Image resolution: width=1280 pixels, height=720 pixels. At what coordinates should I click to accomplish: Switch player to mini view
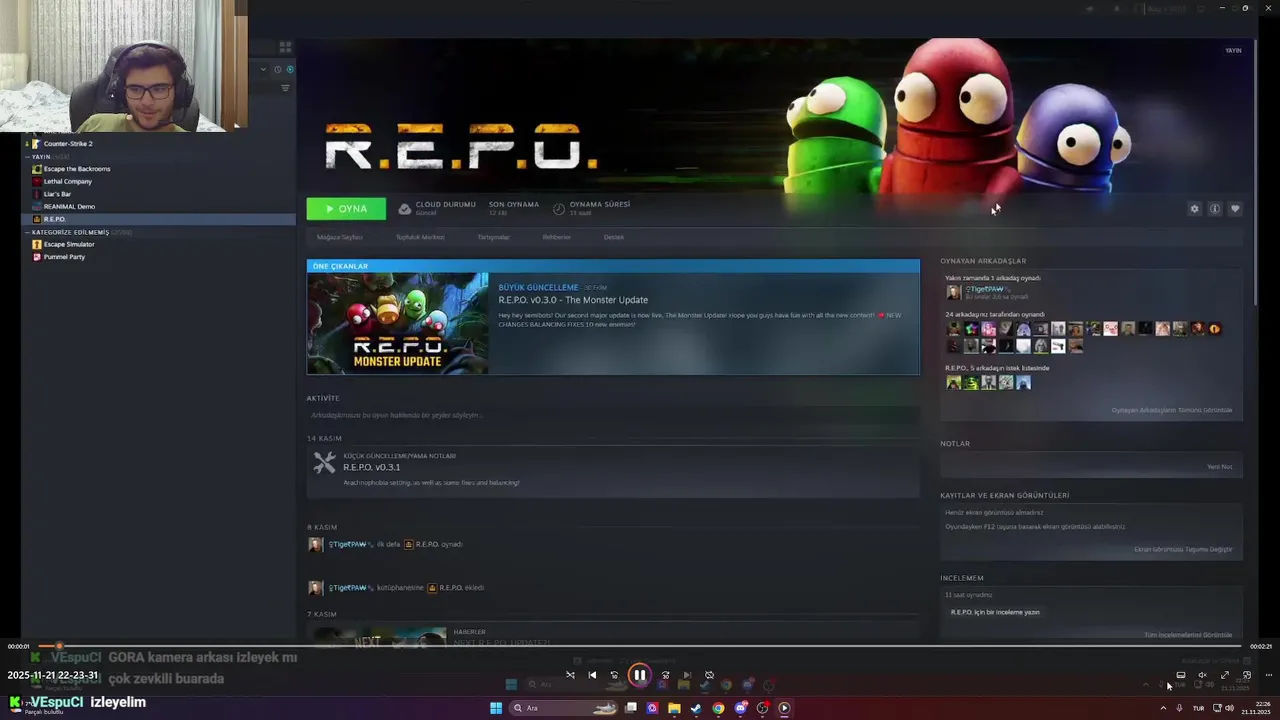1247,675
